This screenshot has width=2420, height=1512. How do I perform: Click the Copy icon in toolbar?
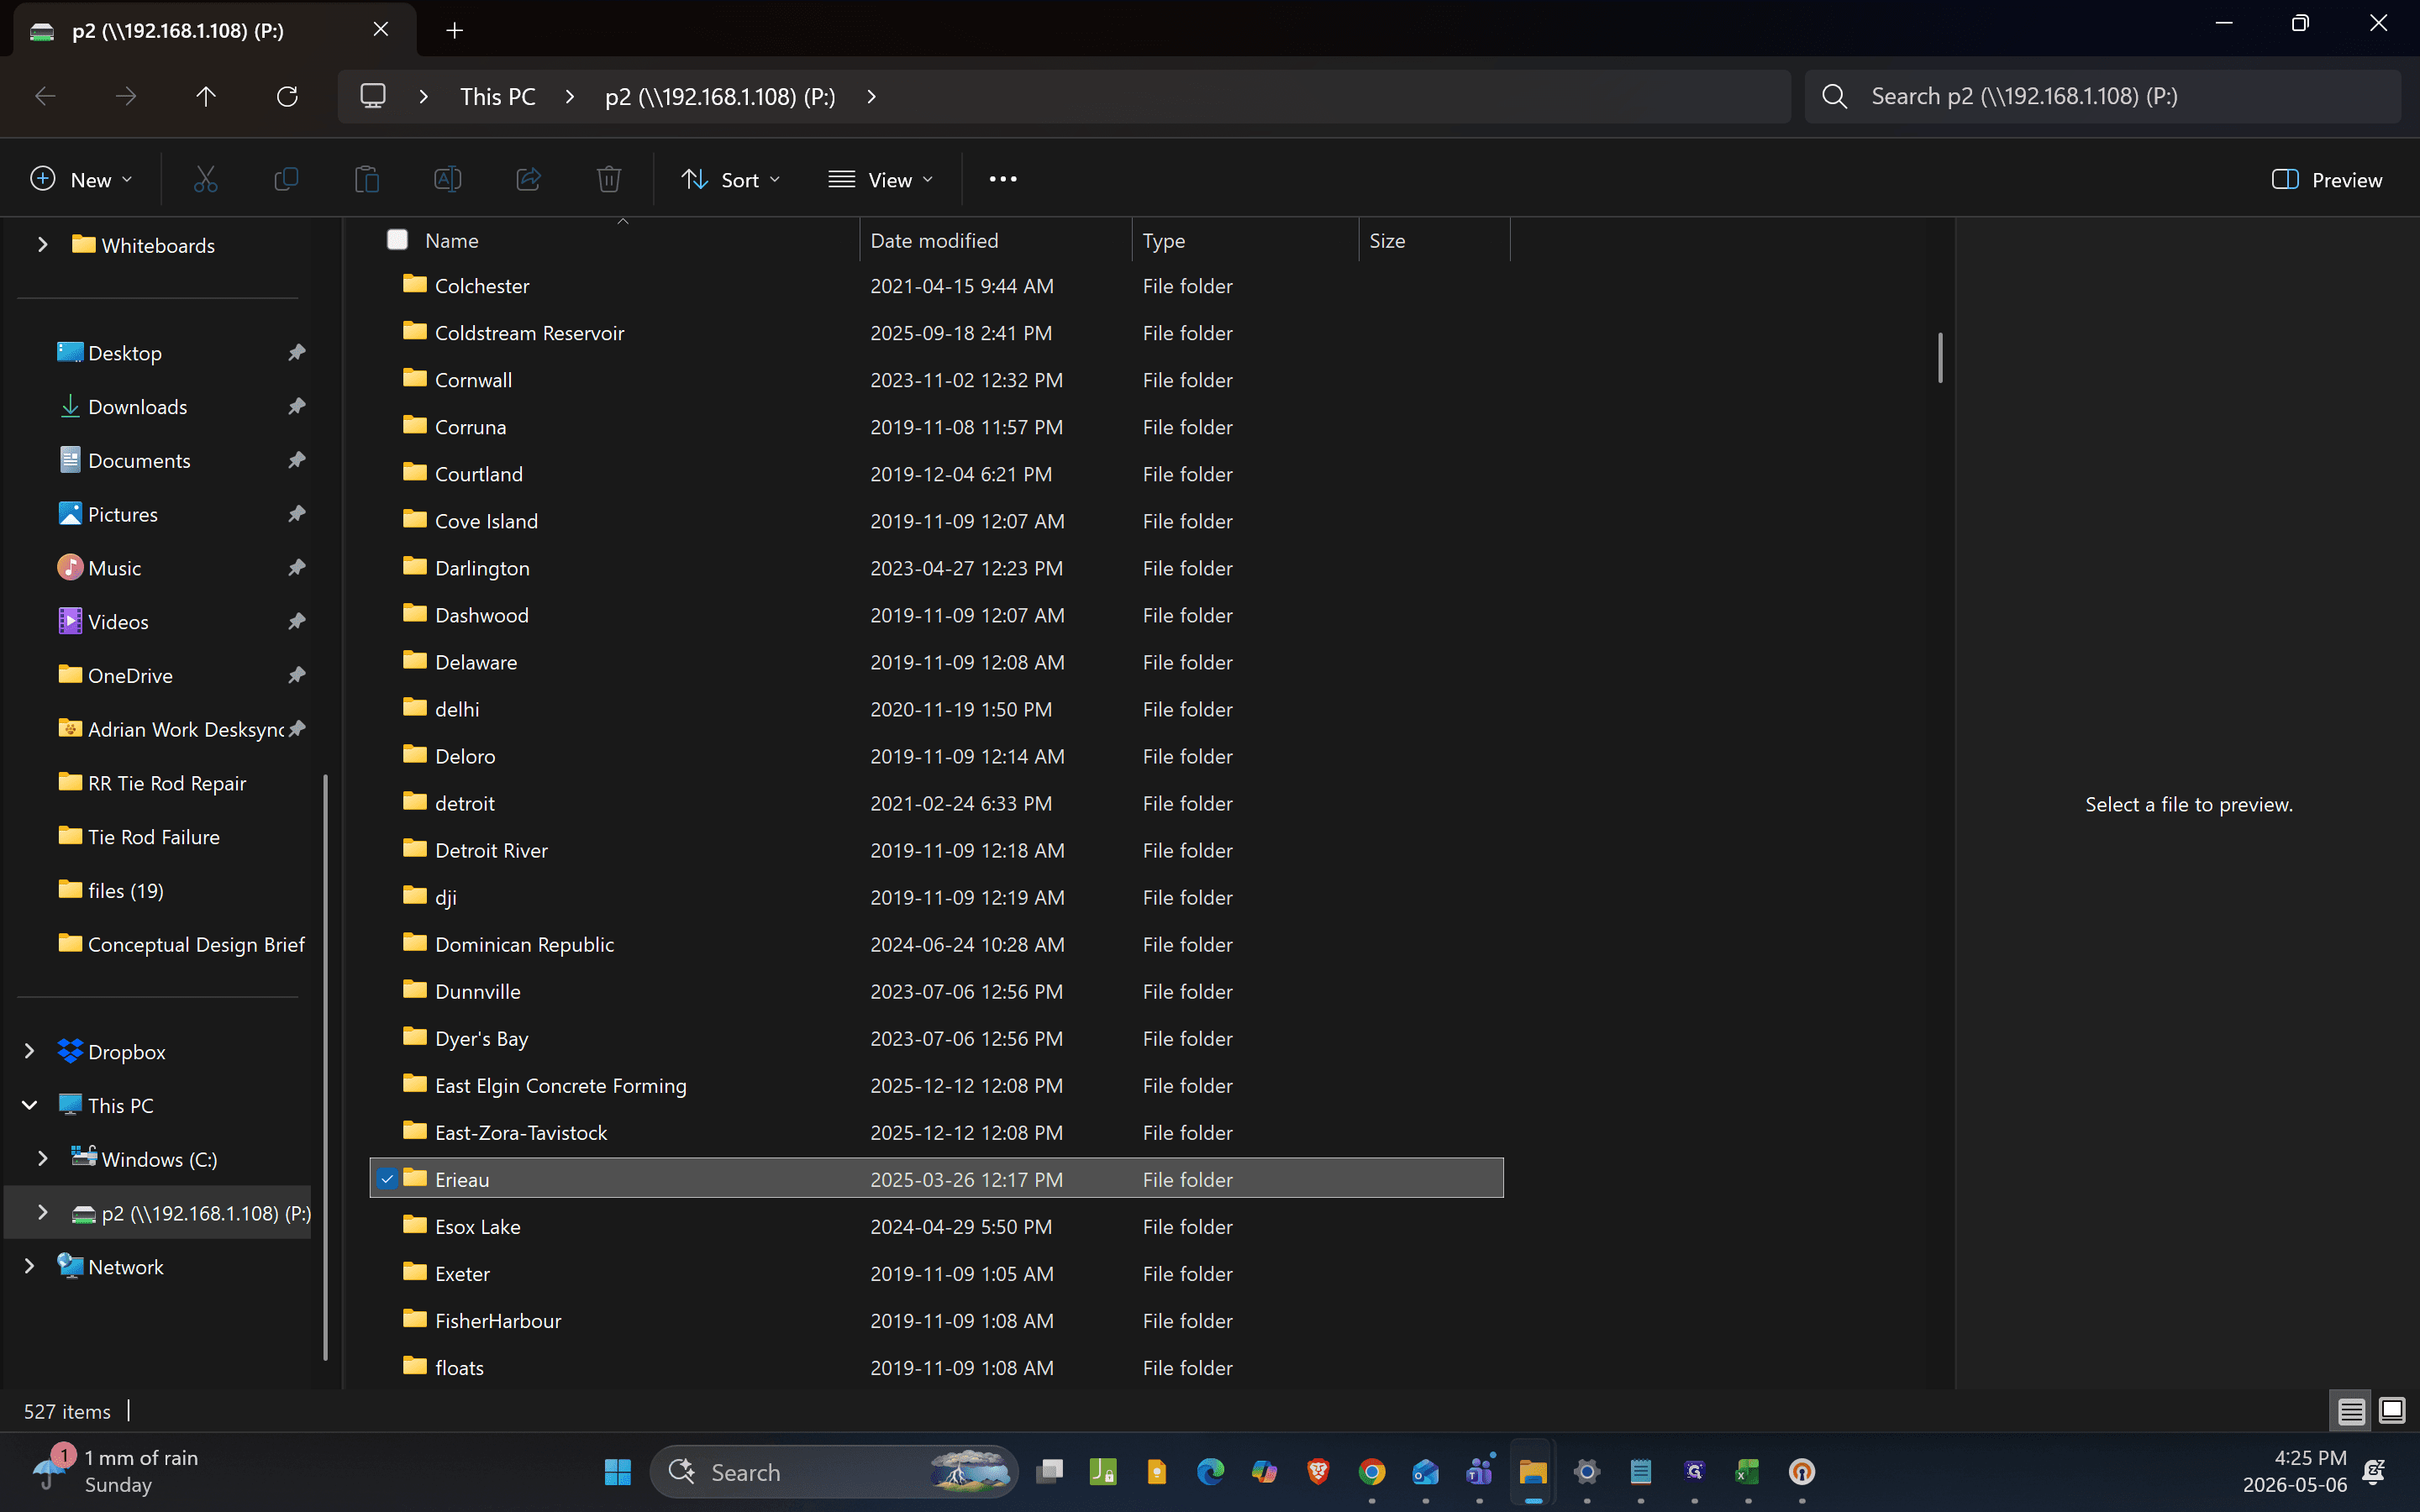[x=286, y=180]
